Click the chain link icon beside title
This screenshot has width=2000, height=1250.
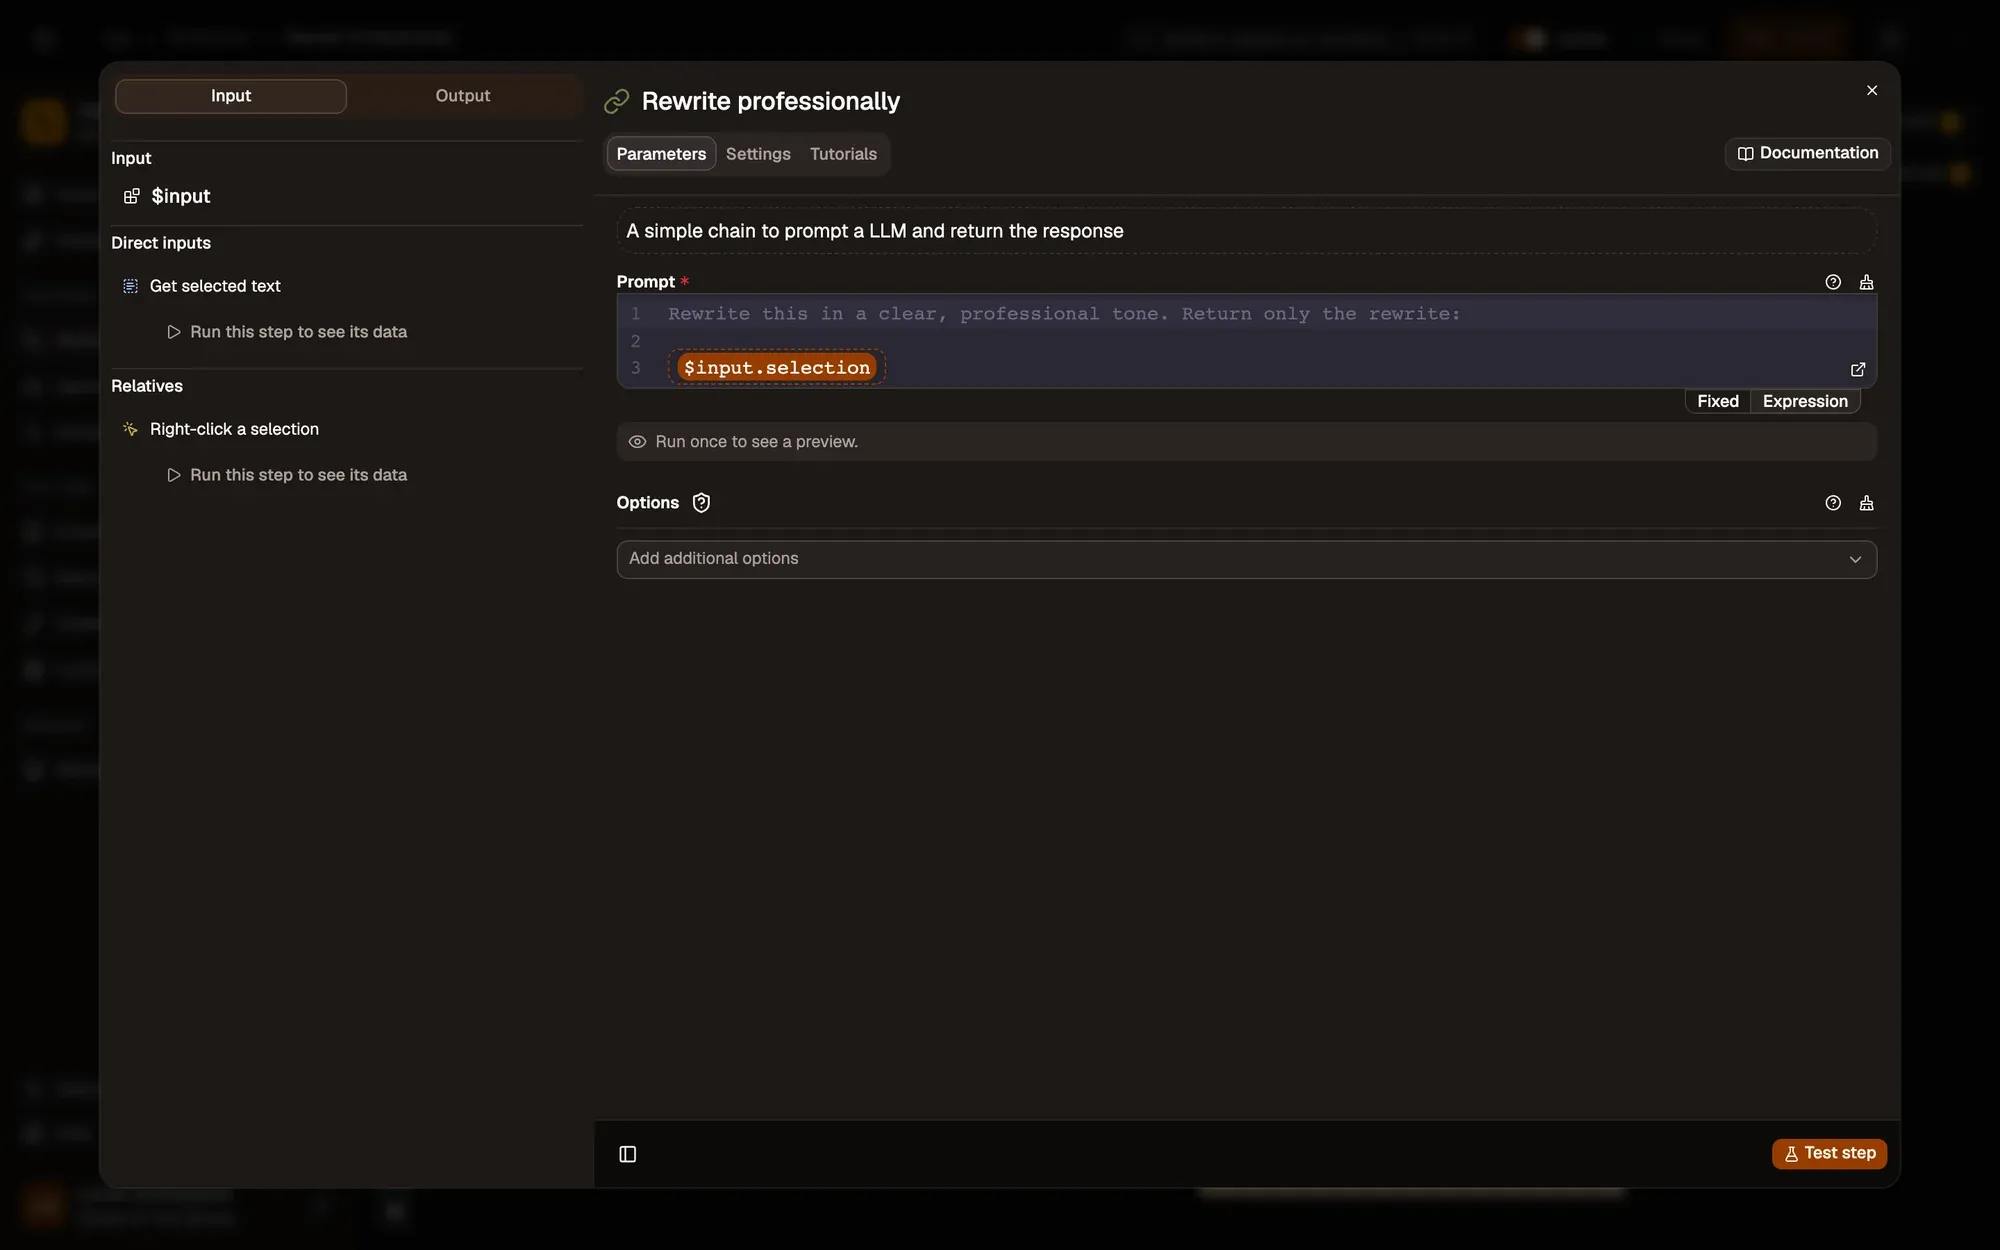617,101
